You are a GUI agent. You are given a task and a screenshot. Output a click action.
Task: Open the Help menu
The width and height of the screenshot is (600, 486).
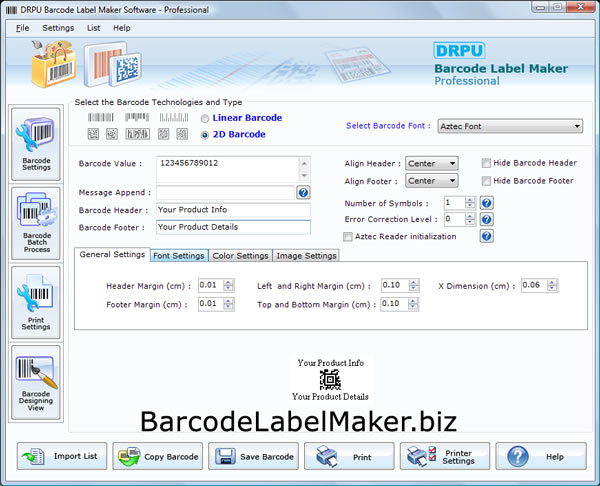pyautogui.click(x=122, y=28)
